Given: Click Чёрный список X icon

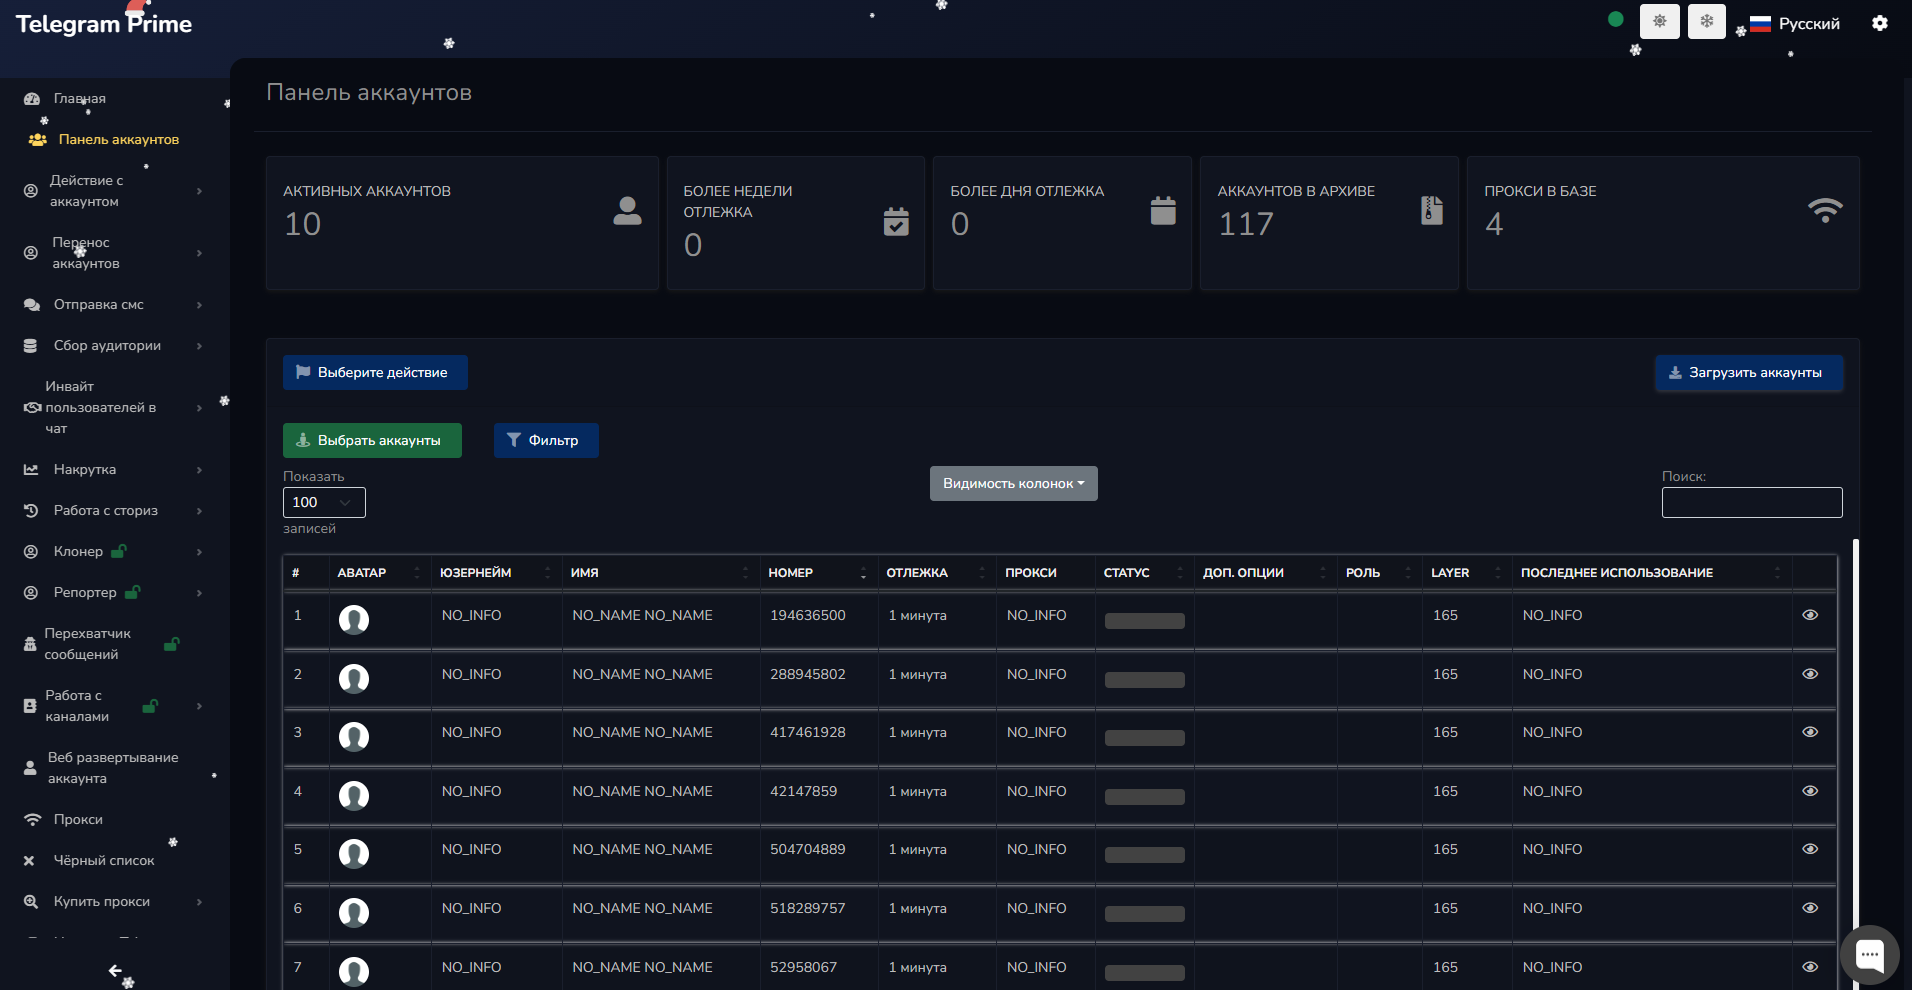Looking at the screenshot, I should pos(29,860).
